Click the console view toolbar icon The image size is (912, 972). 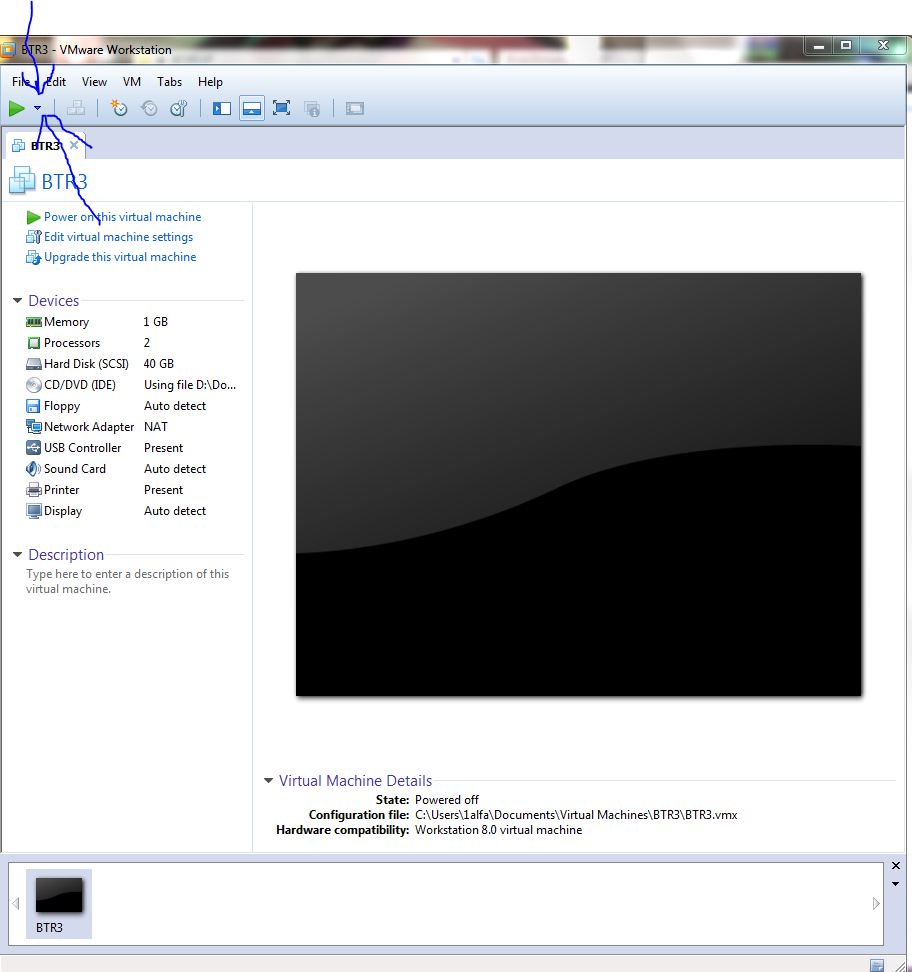[x=355, y=108]
